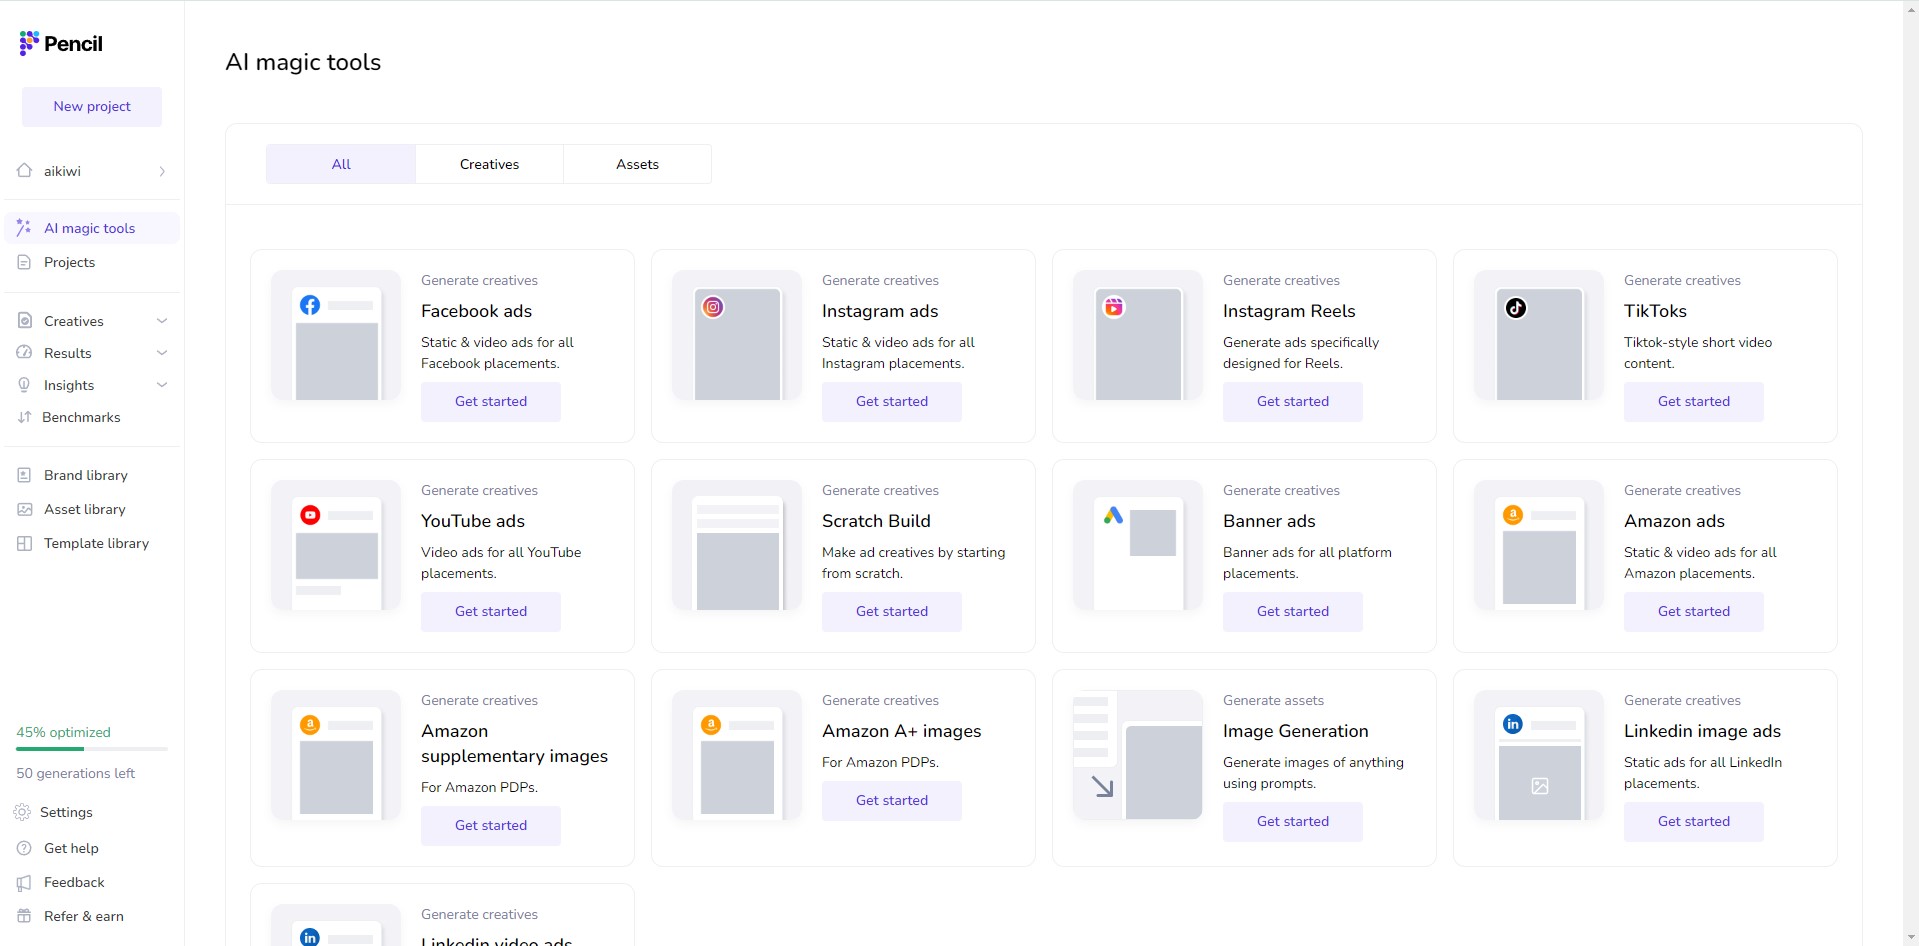
Task: Open AI magic tools via wand icon
Action: (24, 228)
